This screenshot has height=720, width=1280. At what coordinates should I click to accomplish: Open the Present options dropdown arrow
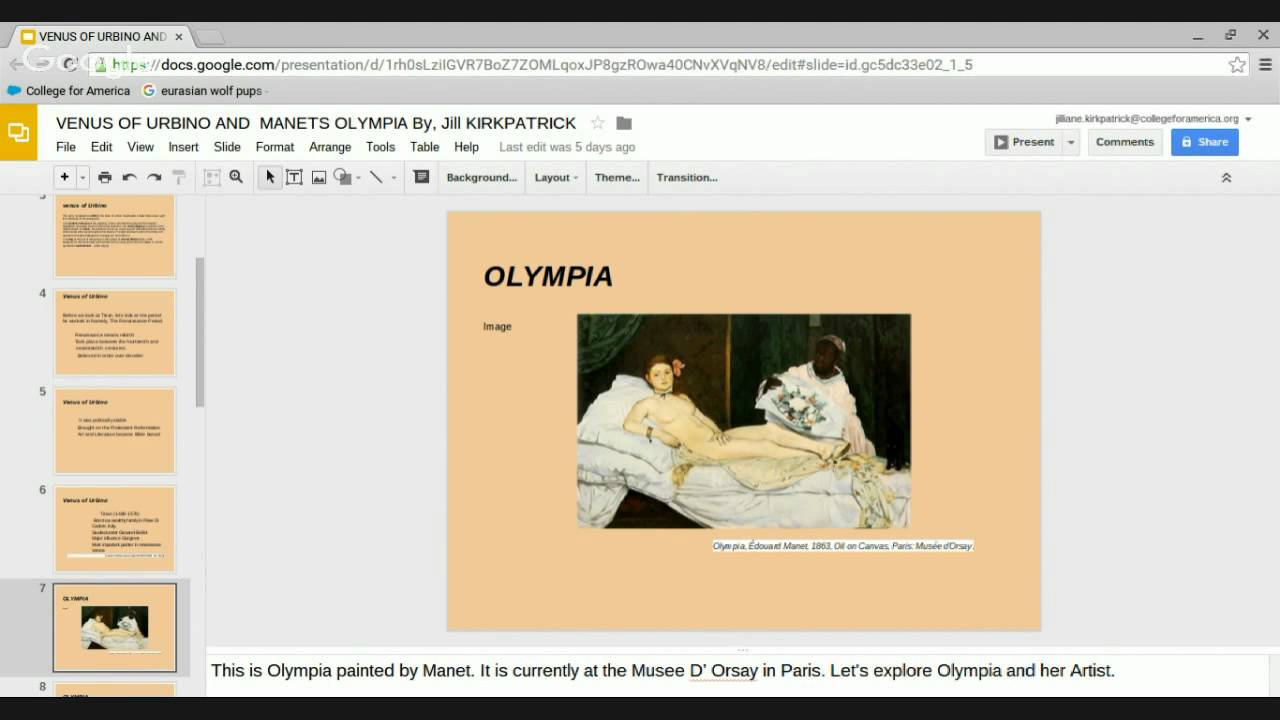tap(1070, 142)
